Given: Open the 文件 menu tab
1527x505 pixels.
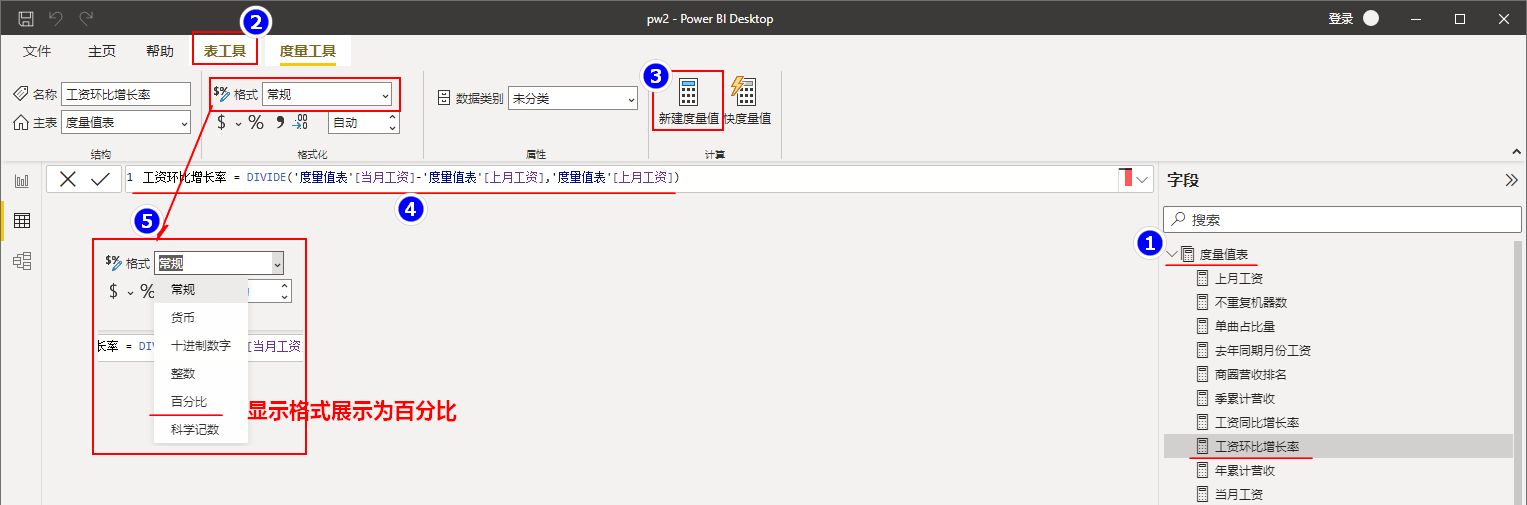Looking at the screenshot, I should point(37,51).
